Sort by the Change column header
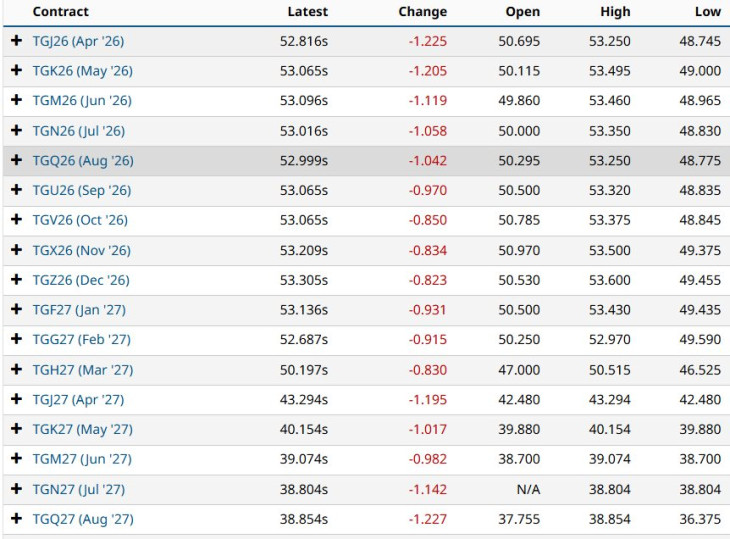Image resolution: width=730 pixels, height=539 pixels. point(422,12)
